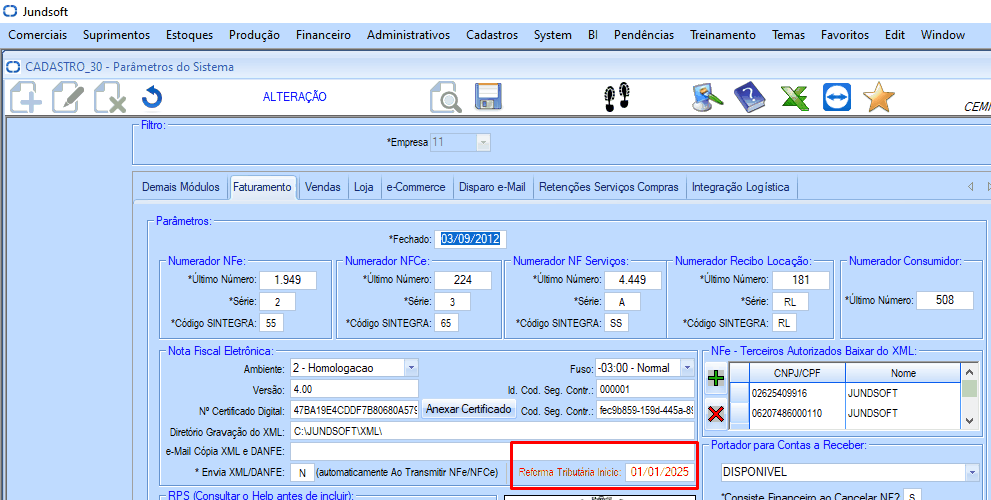
Task: Export using the Excel icon
Action: point(793,97)
